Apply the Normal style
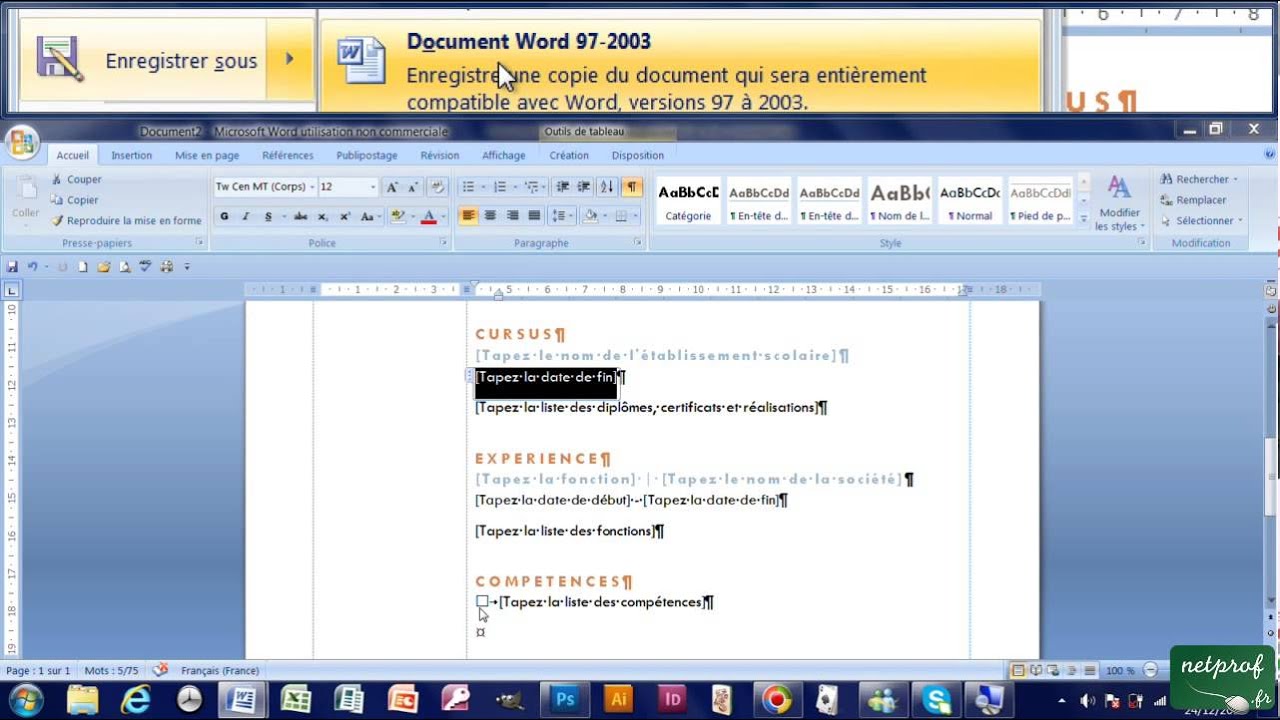Screen dimensions: 1280x720 pos(970,202)
